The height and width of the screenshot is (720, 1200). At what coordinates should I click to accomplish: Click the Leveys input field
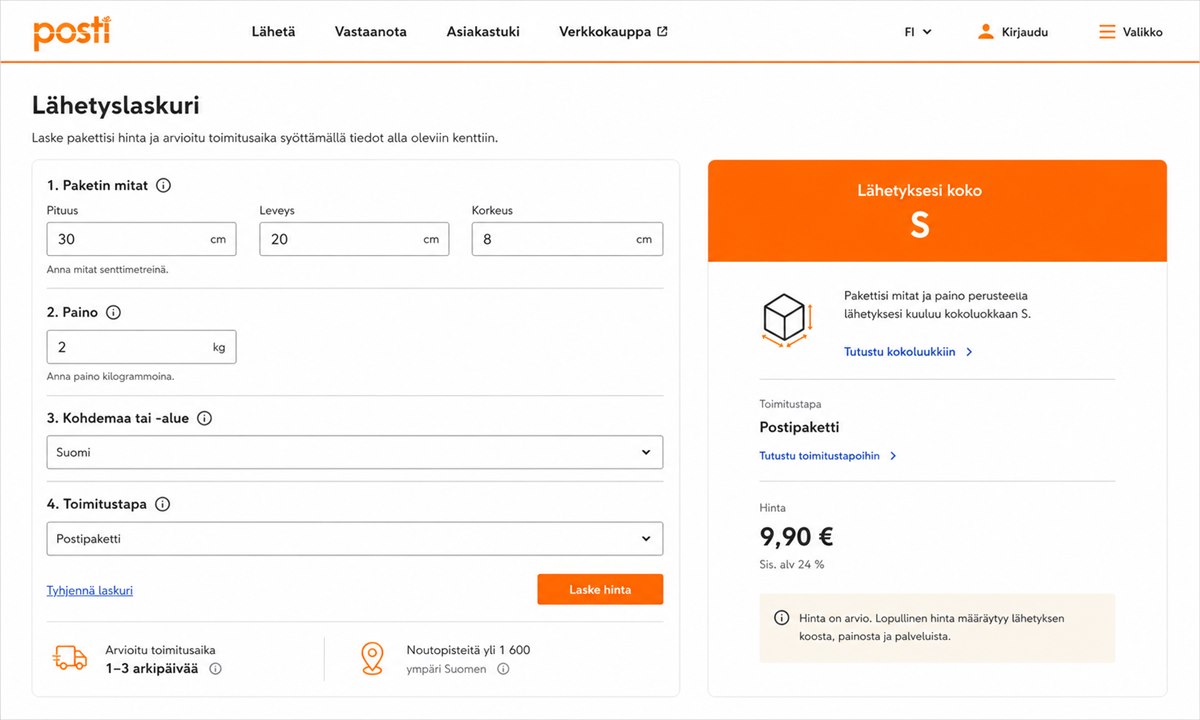coord(354,239)
